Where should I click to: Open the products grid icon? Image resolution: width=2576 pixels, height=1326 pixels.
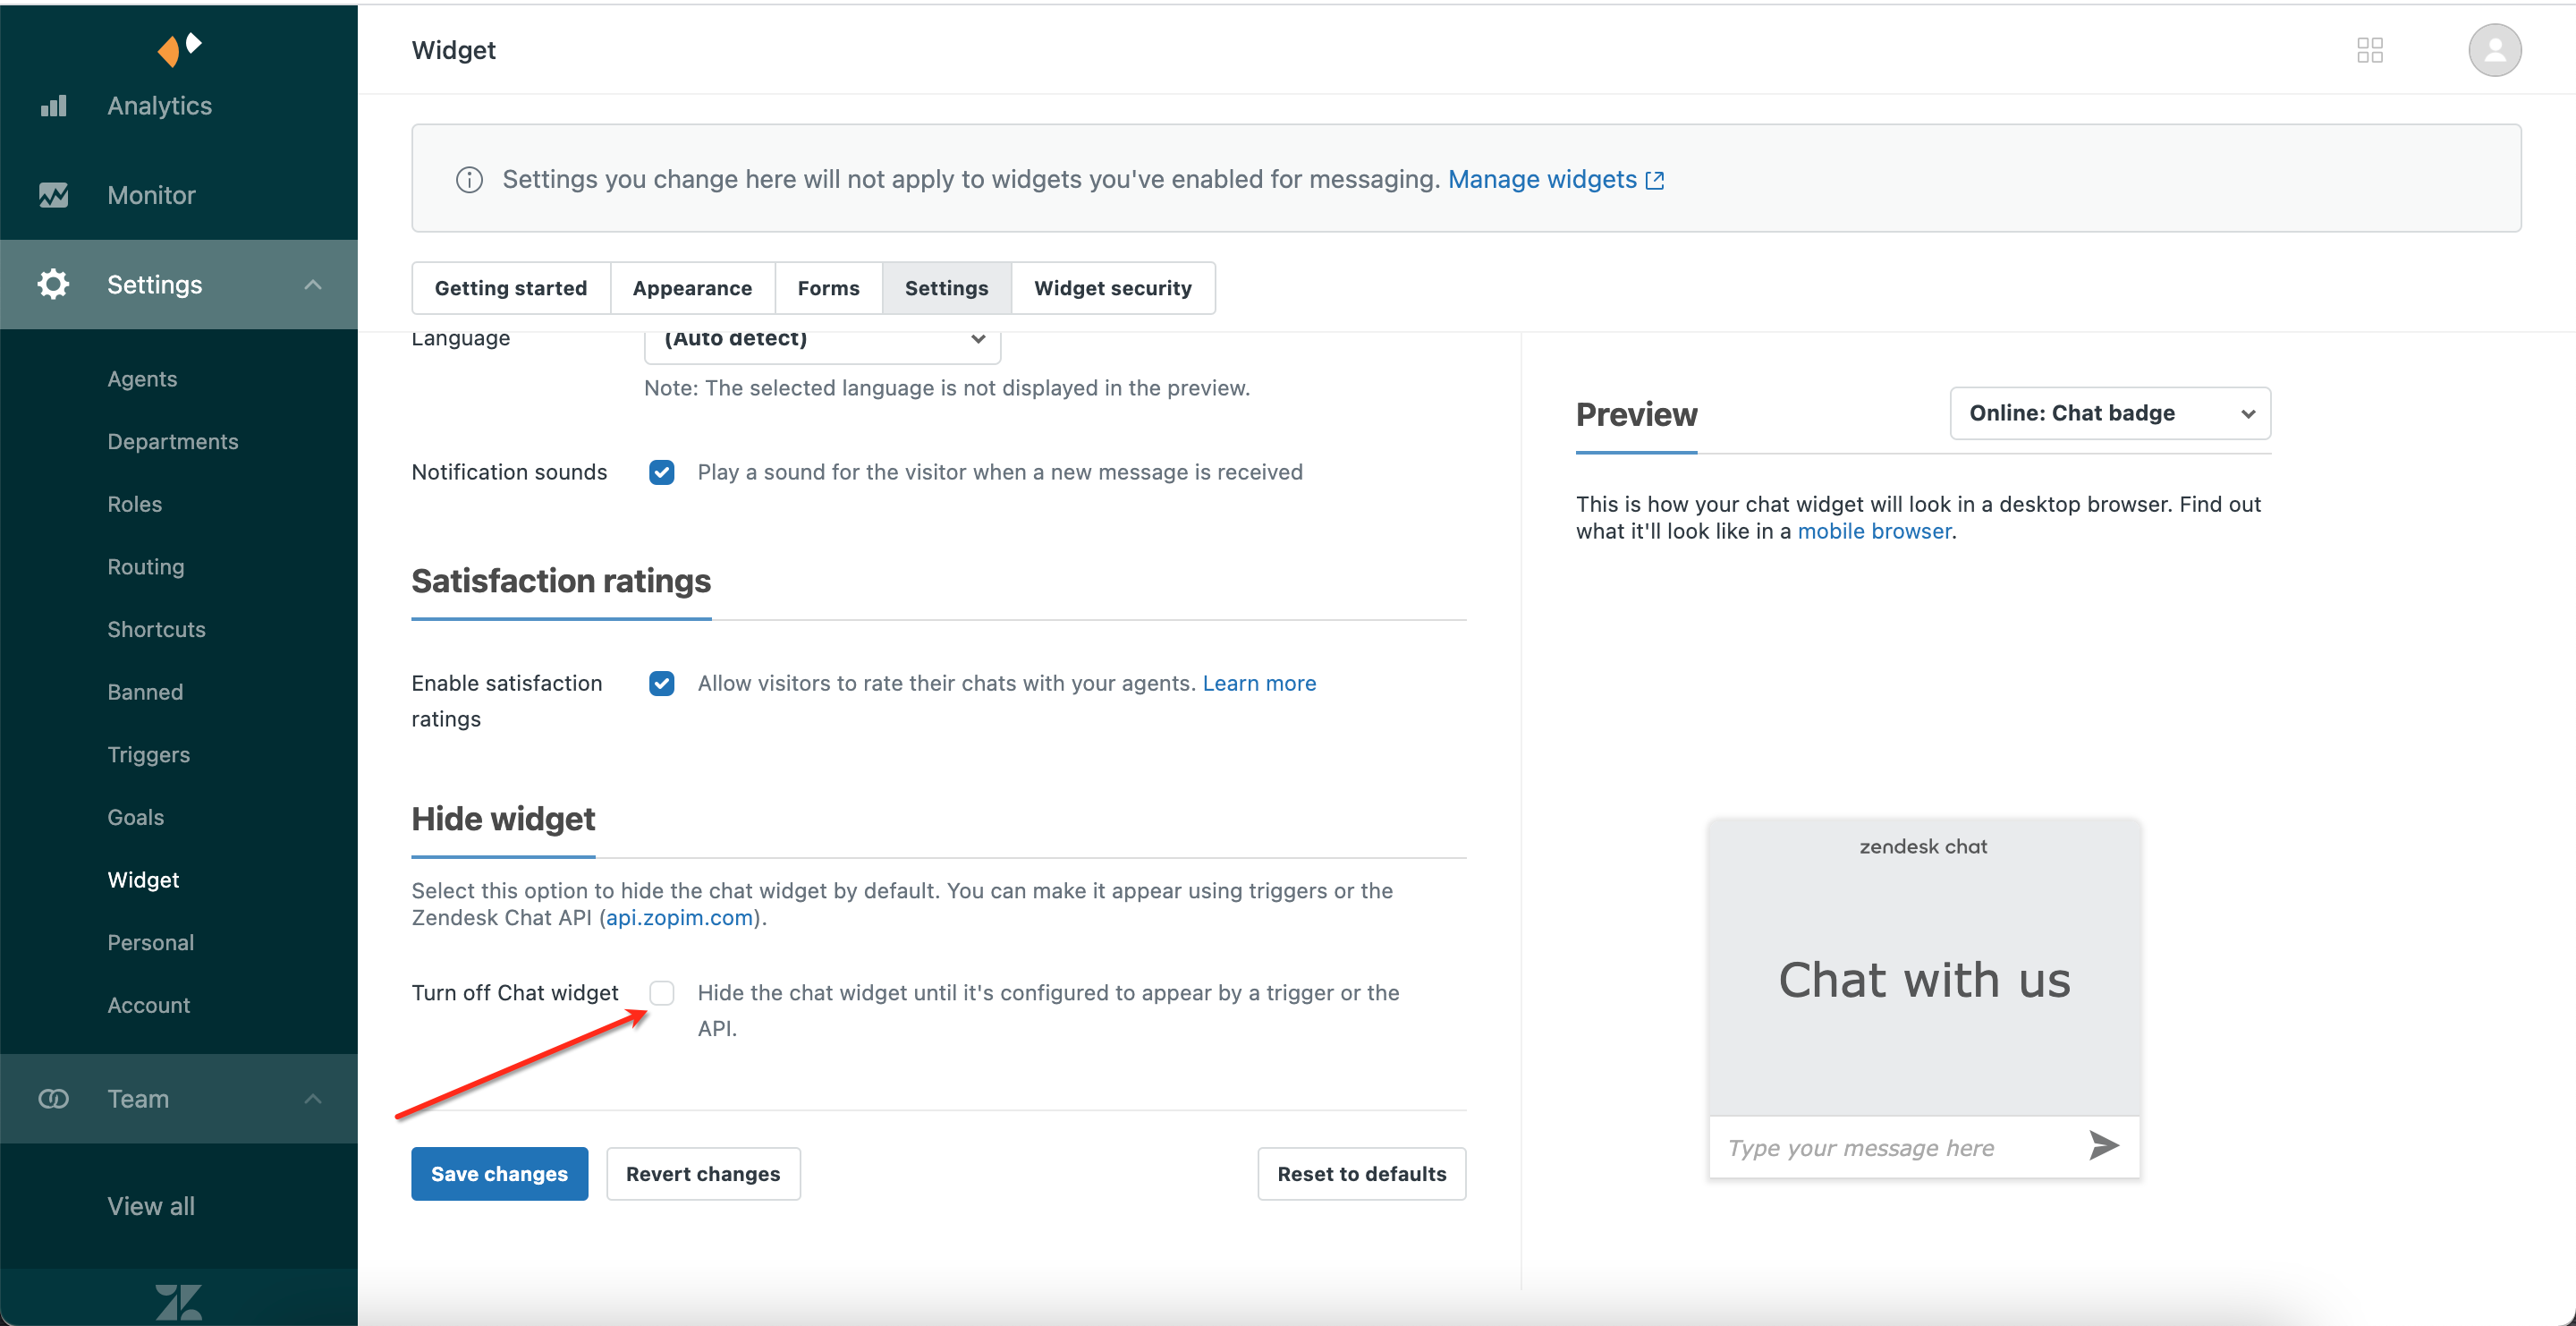(x=2369, y=50)
